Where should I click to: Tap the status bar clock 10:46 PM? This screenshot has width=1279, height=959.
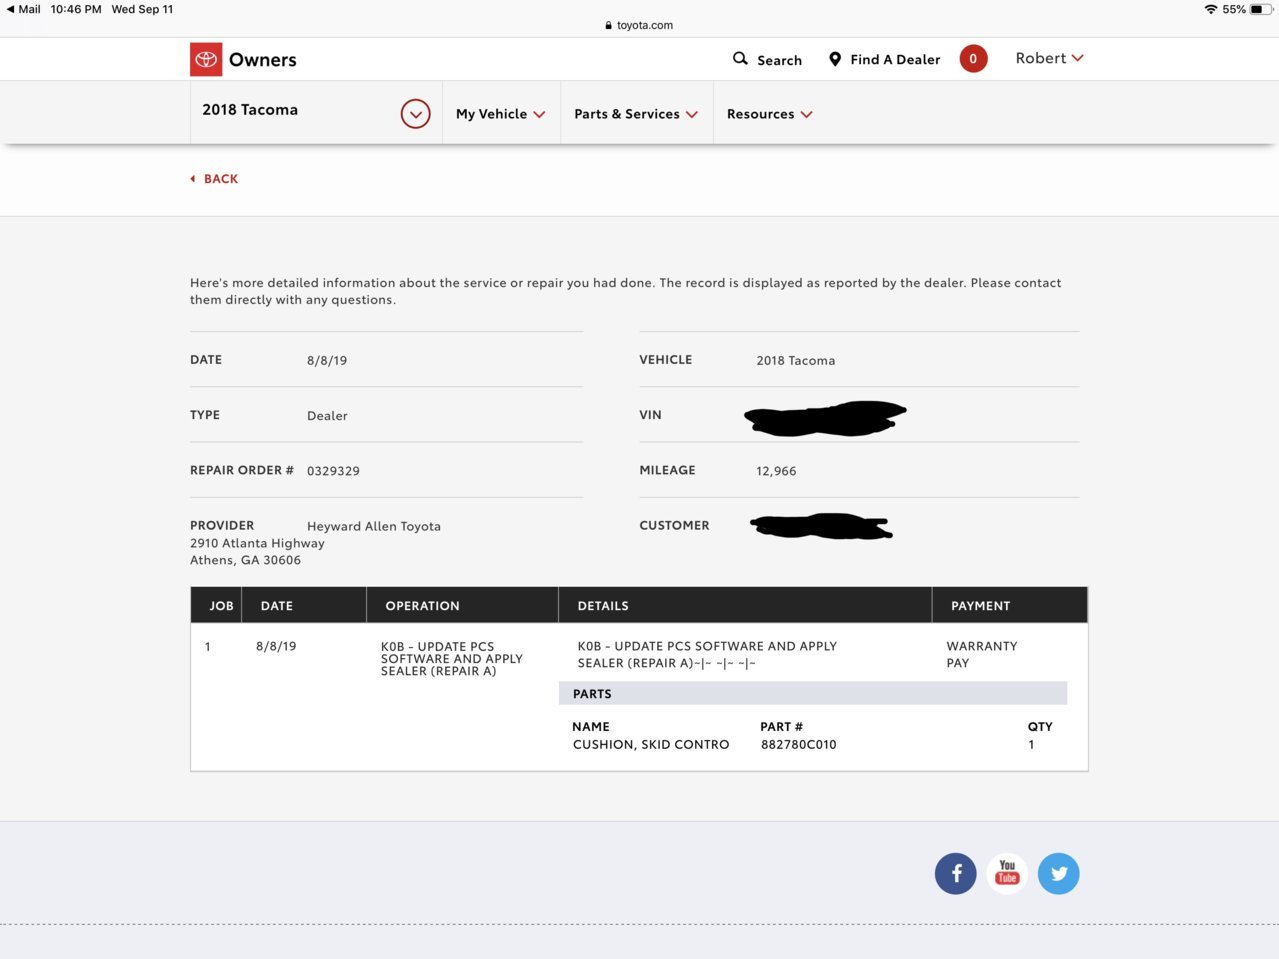point(76,9)
